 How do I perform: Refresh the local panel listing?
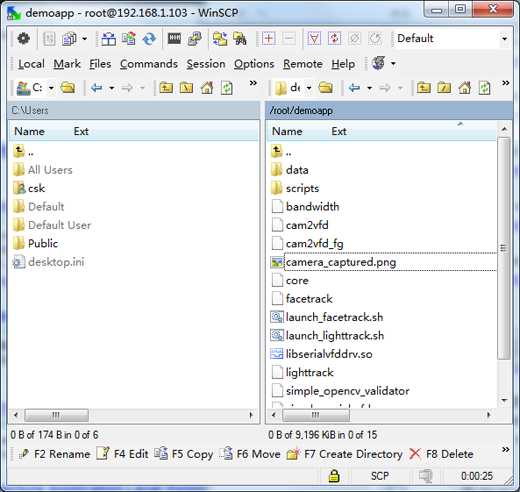click(227, 88)
